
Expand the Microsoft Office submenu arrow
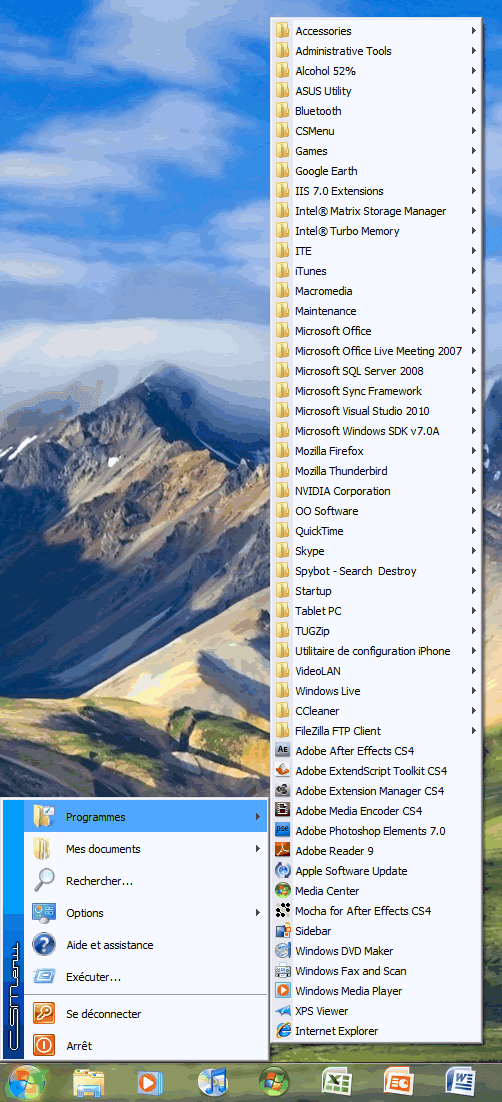point(475,331)
